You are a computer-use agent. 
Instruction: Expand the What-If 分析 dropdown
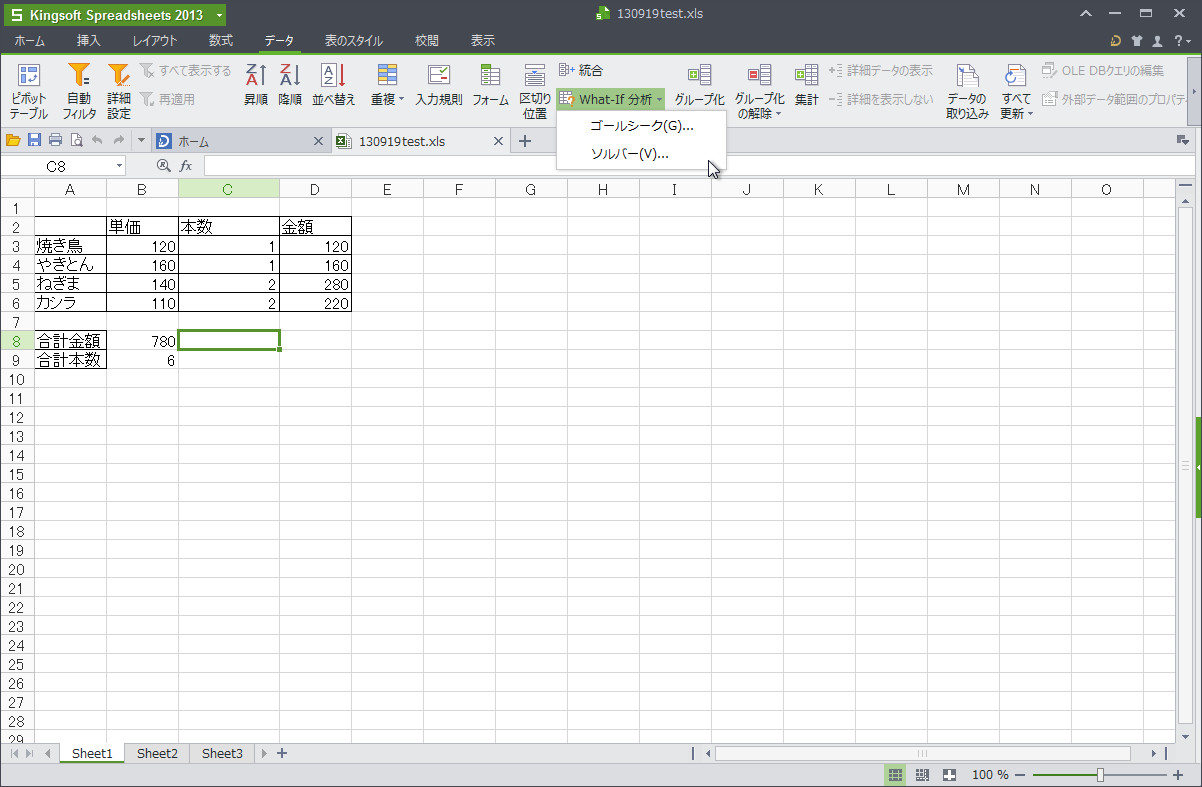click(610, 99)
